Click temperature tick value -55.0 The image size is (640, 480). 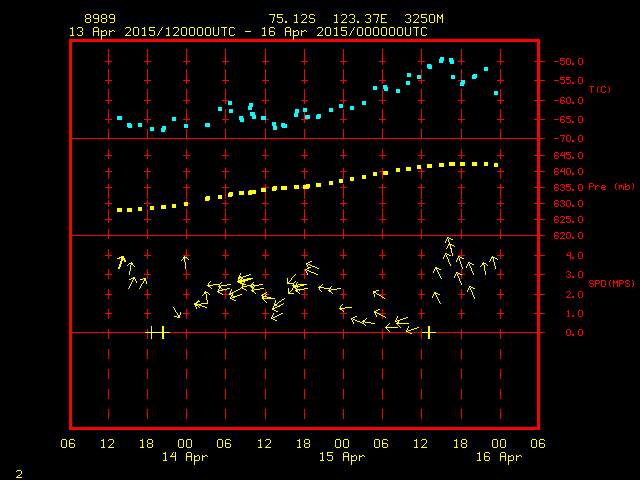pos(568,81)
